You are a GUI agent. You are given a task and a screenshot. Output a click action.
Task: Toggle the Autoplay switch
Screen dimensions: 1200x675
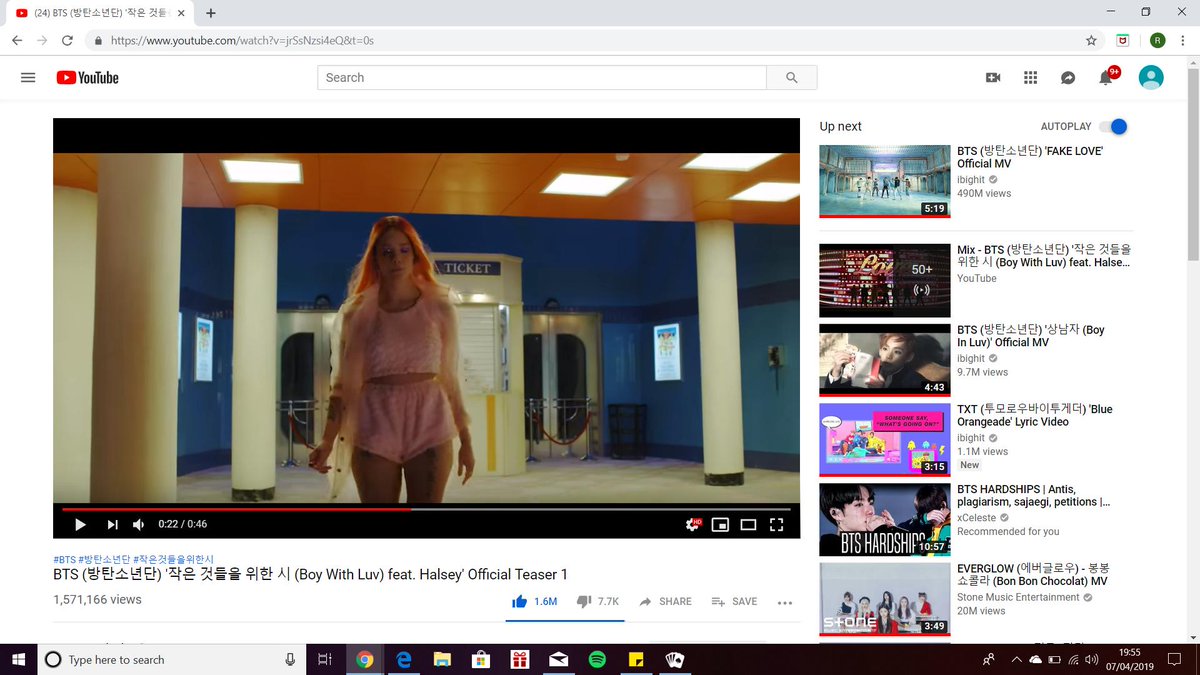[1113, 127]
